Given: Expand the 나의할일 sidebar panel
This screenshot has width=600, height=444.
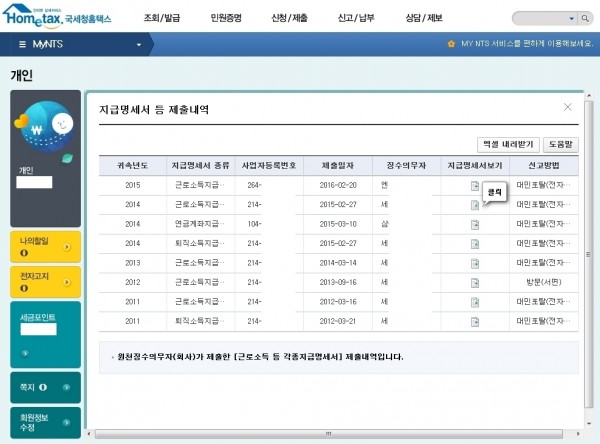Looking at the screenshot, I should [67, 246].
